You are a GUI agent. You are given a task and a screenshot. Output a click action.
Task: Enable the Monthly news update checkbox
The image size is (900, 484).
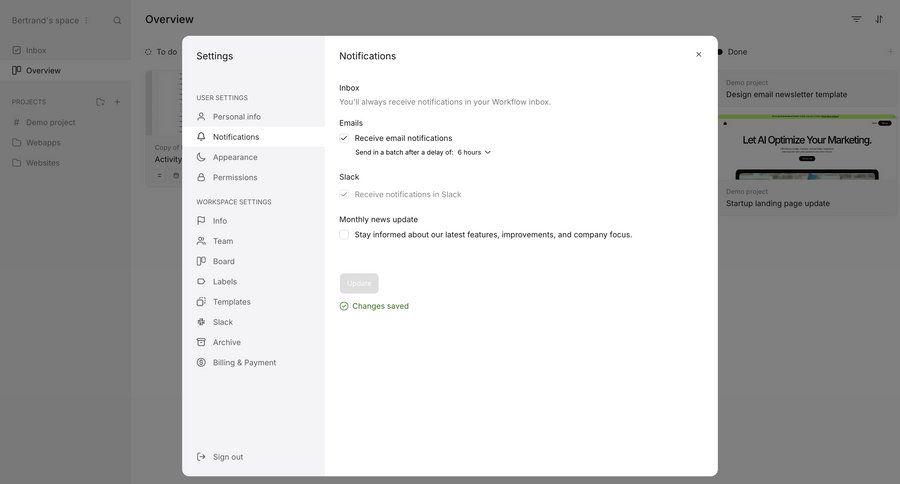[x=344, y=235]
